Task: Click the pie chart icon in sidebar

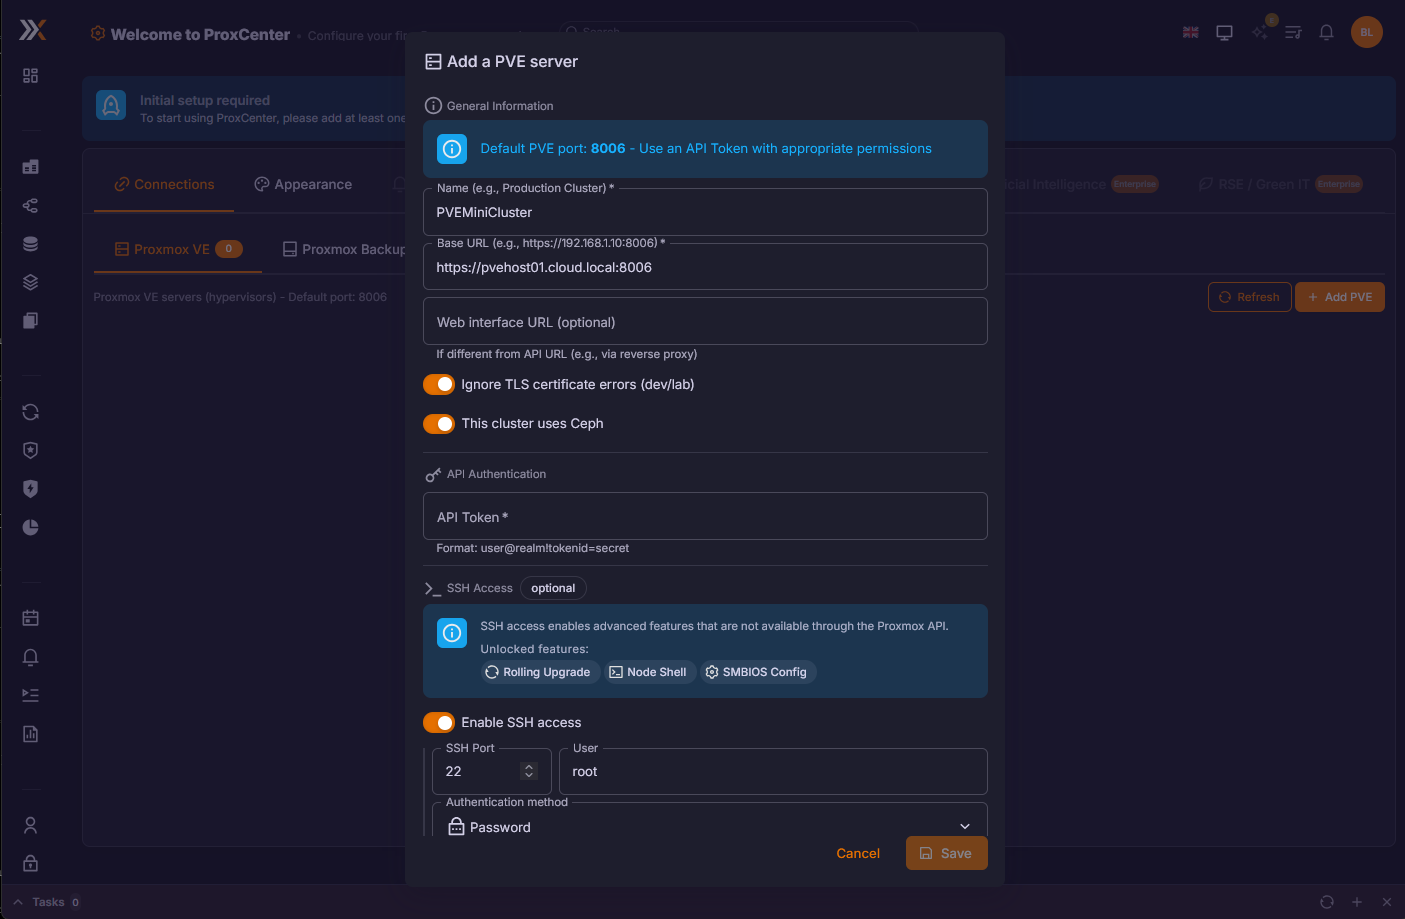Action: coord(31,527)
